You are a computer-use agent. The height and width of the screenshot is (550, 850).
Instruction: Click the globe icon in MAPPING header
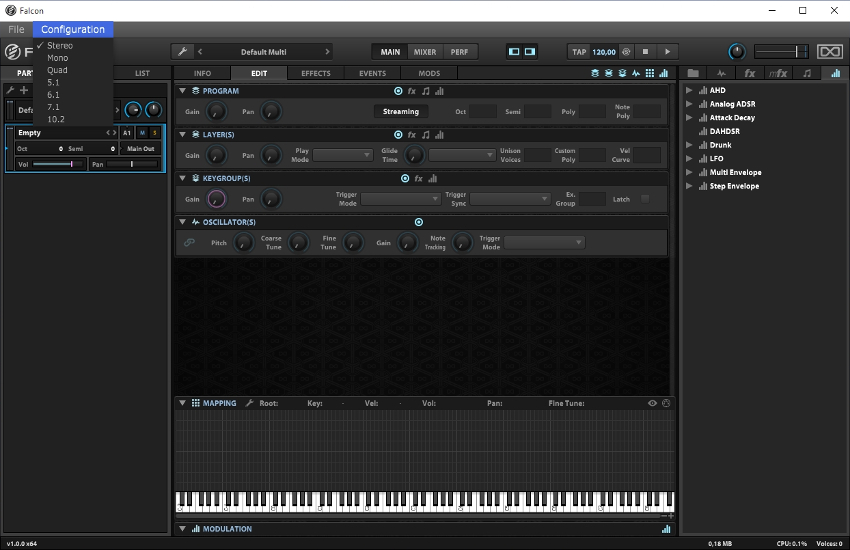[666, 403]
